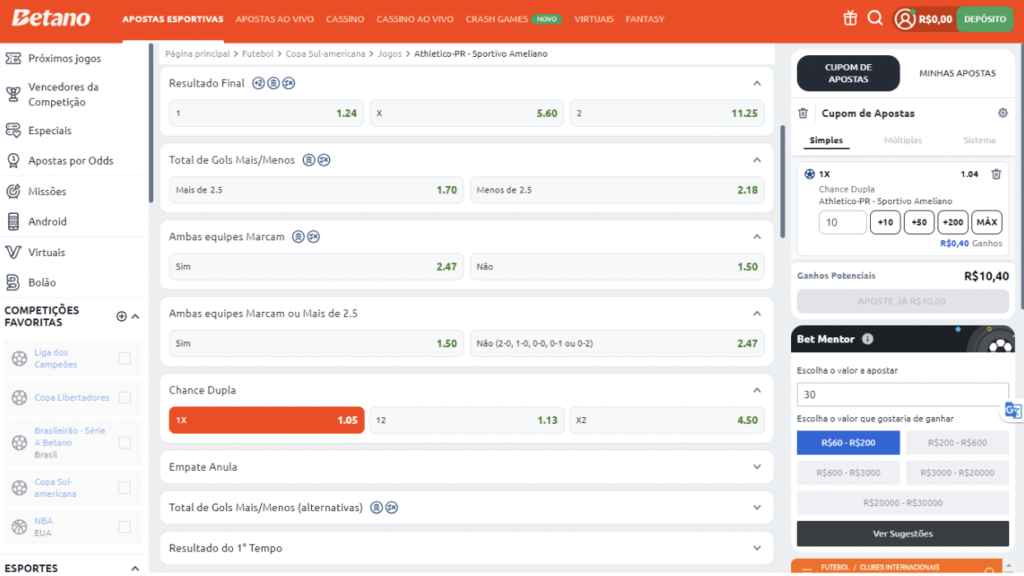Click first badge icon beside Resultado Final
1024x576 pixels.
[259, 83]
